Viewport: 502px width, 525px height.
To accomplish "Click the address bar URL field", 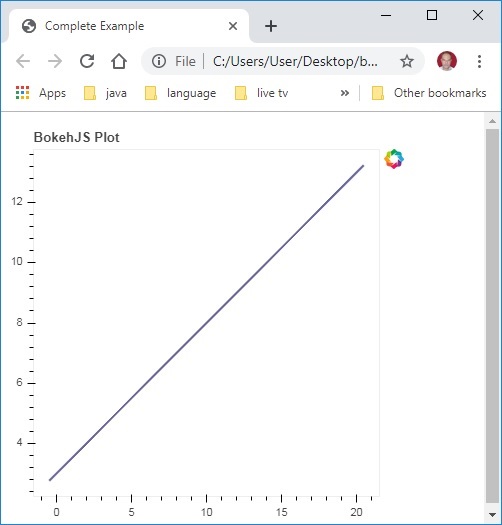I will (x=295, y=61).
